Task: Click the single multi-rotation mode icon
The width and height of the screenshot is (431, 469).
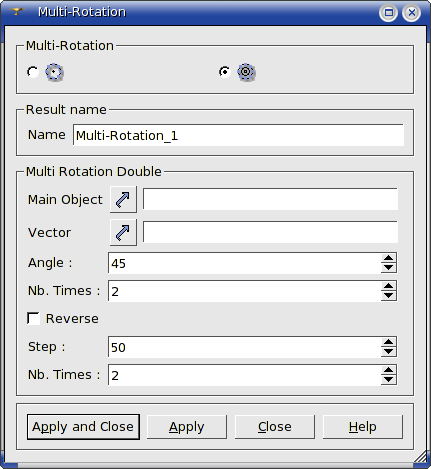Action: pos(54,72)
